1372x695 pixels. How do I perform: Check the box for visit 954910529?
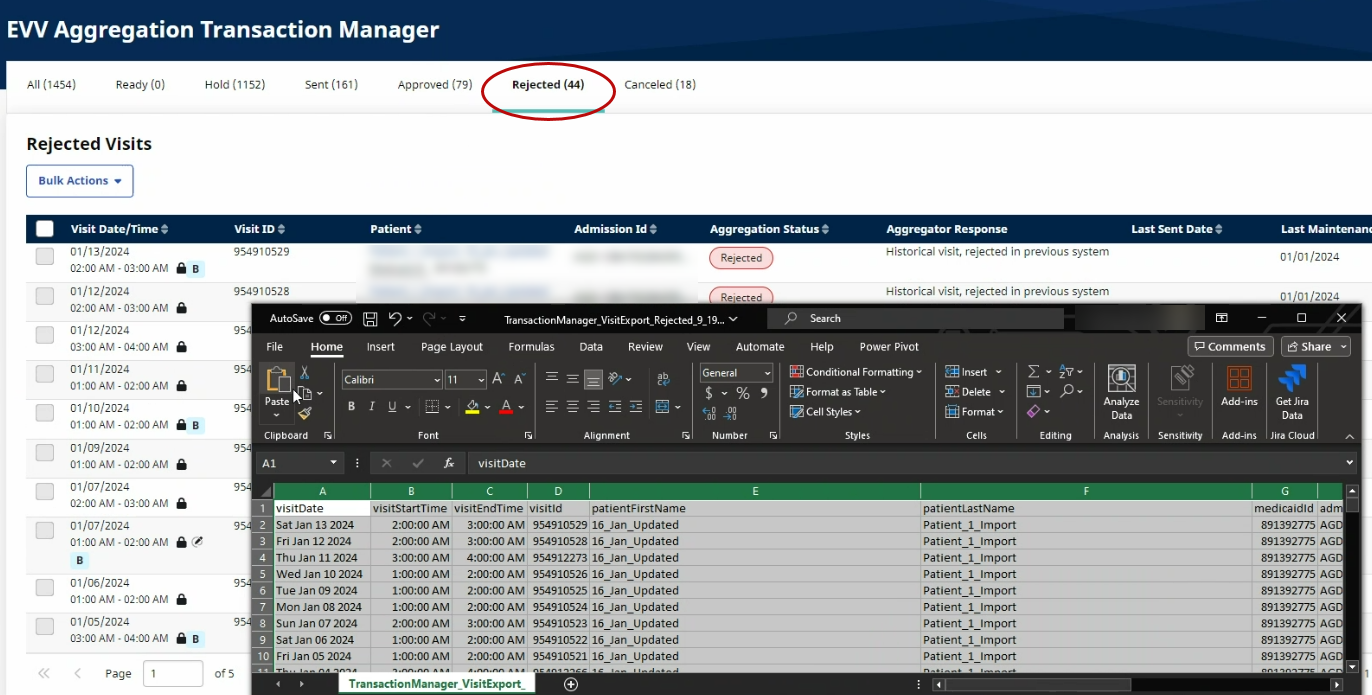coord(45,257)
